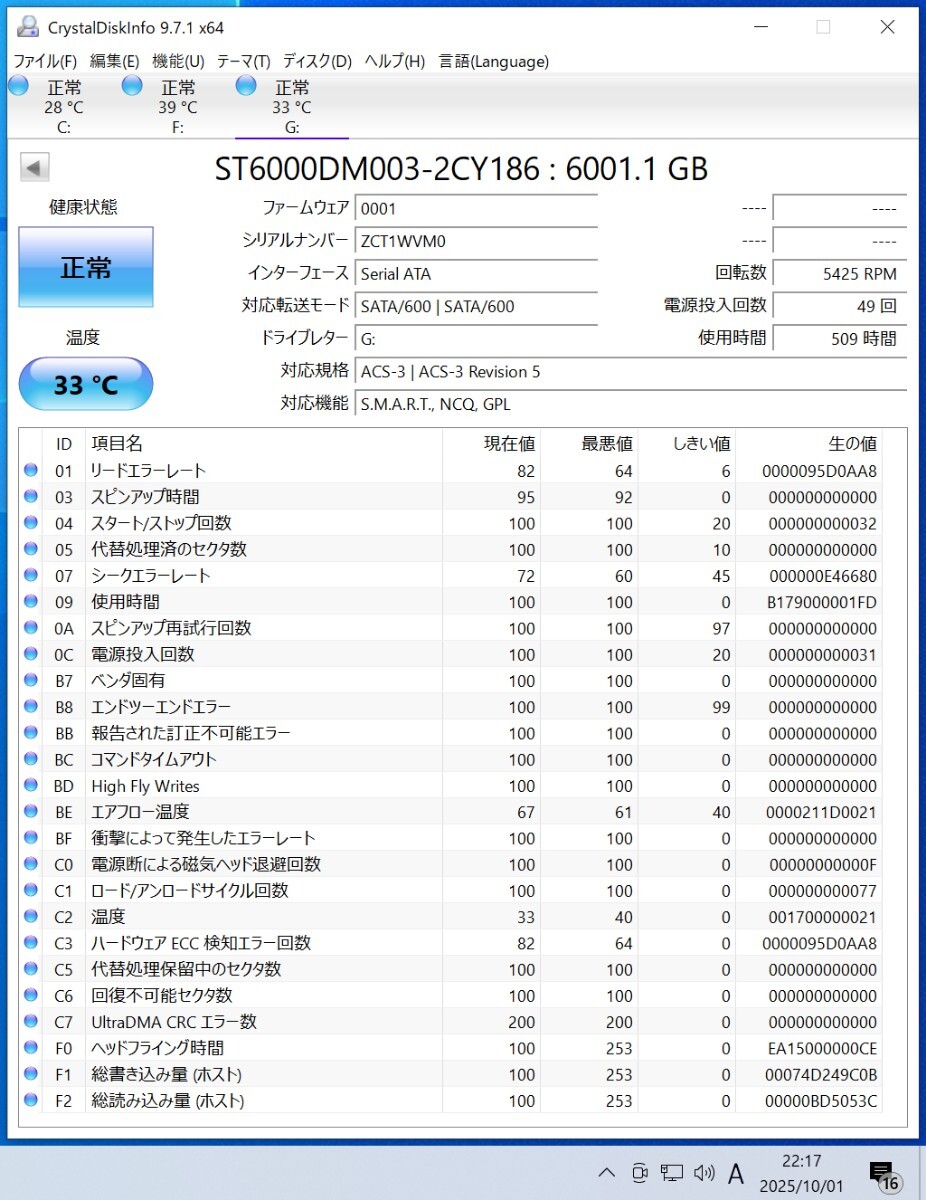Click status icon for ロード/アンロードサイクル回数 row

pos(31,890)
